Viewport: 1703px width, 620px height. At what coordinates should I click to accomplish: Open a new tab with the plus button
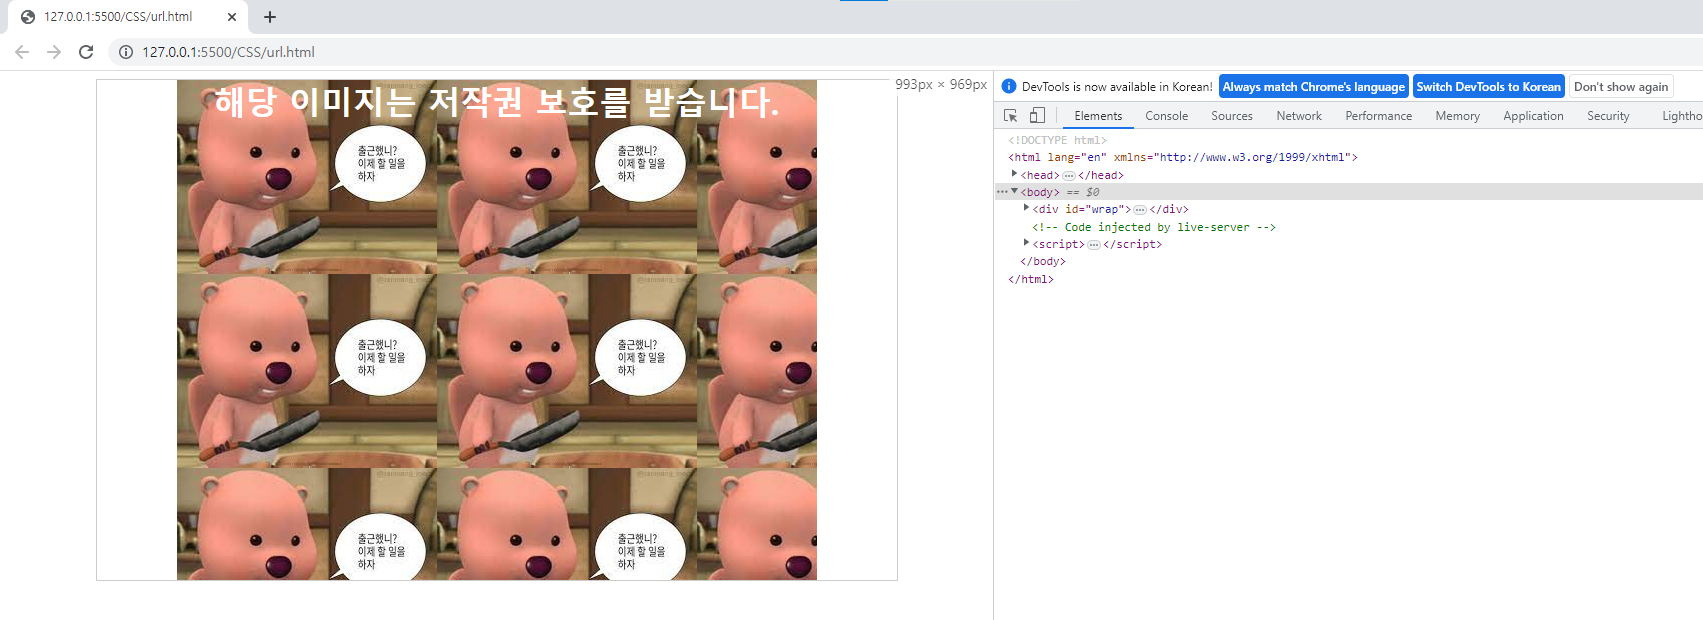(x=270, y=17)
